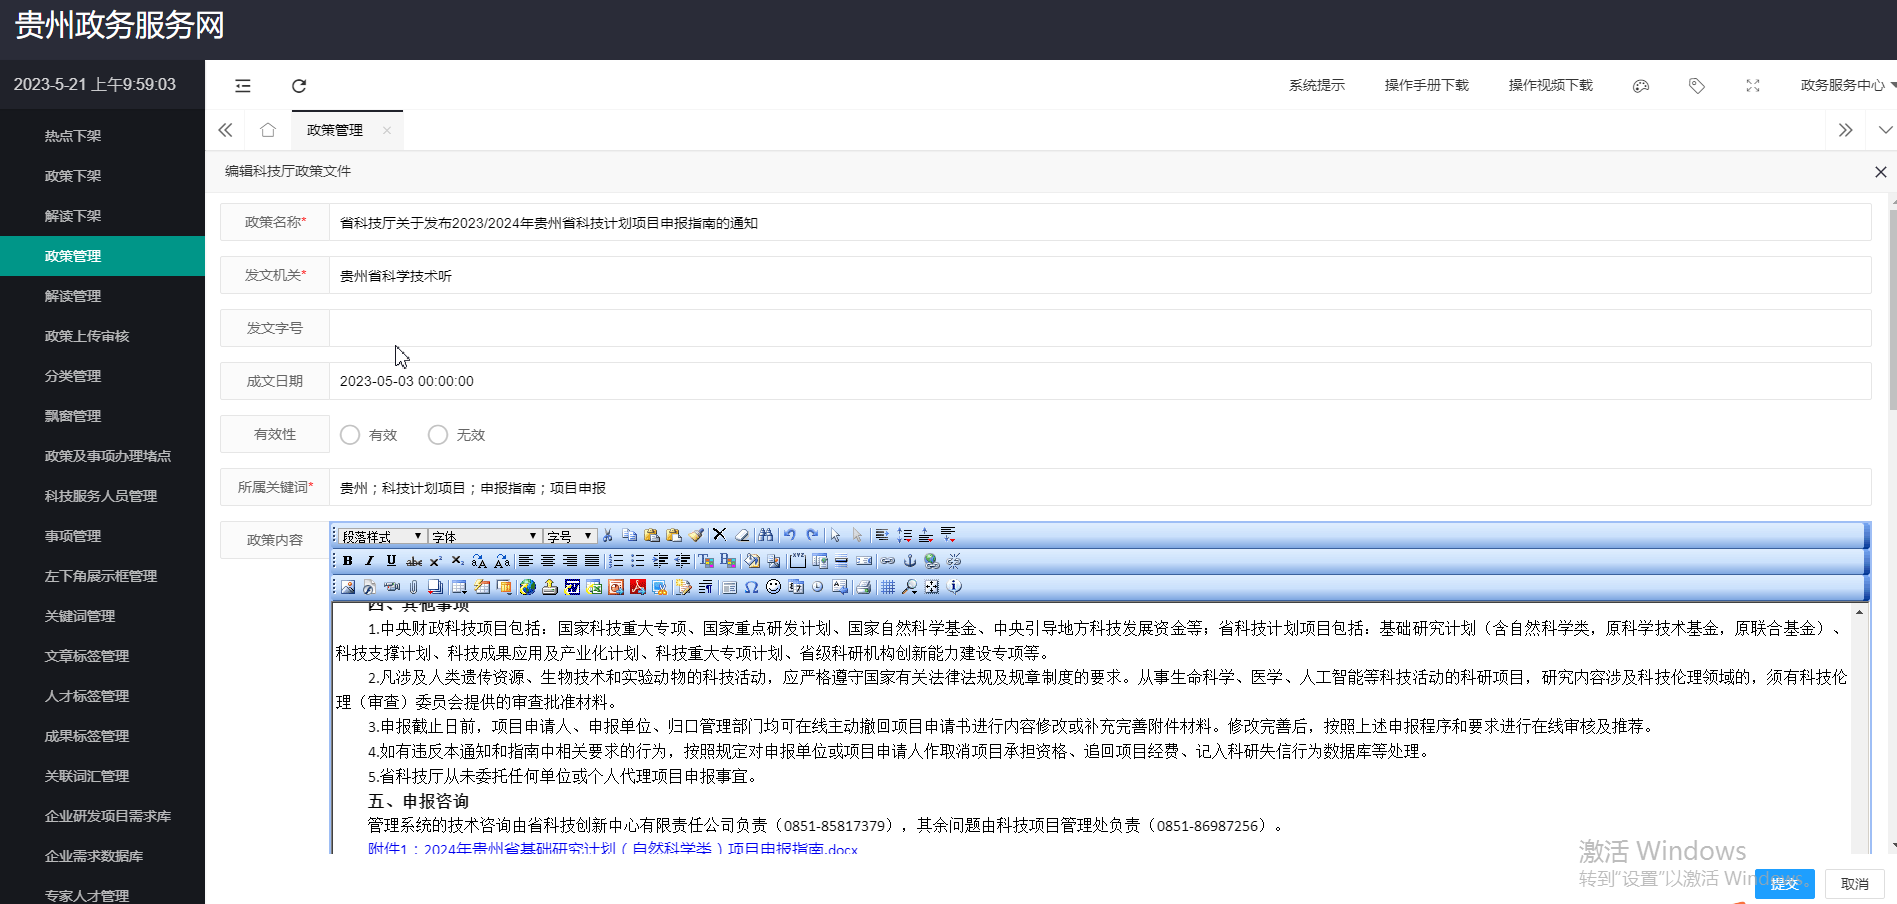This screenshot has height=904, width=1897.
Task: Insert hyperlink with chain icon
Action: tap(888, 561)
